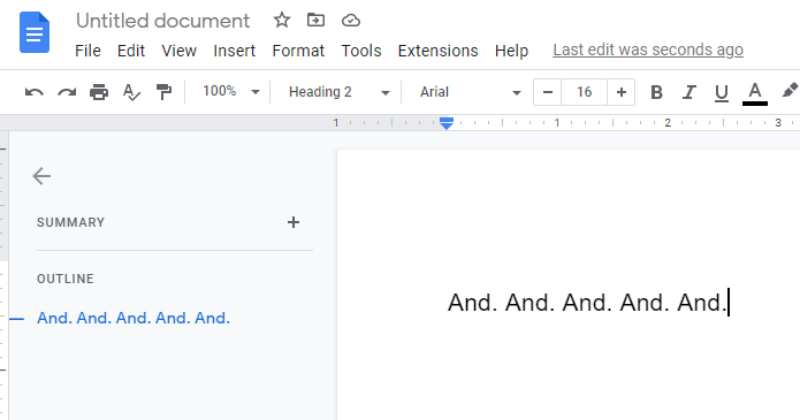Viewport: 800px width, 420px height.
Task: Print the document using printer icon
Action: click(99, 92)
